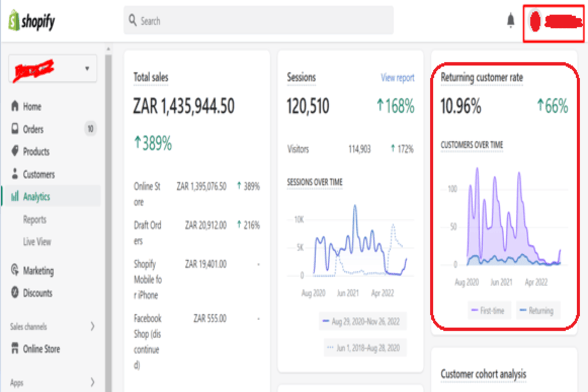Click the sidebar scrollbar up arrow
The width and height of the screenshot is (588, 392).
(x=108, y=49)
